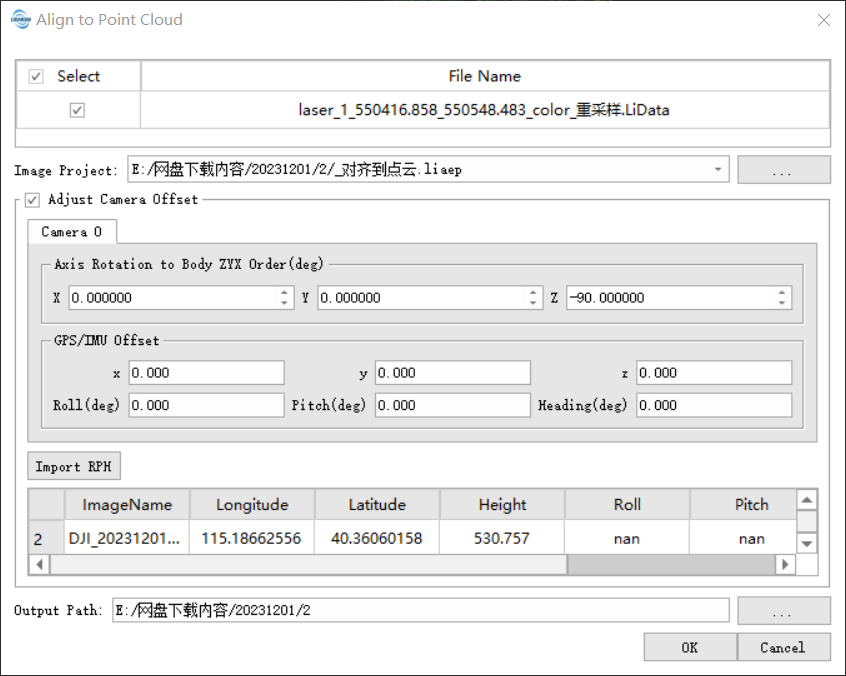Browse for the Output Path folder
This screenshot has width=846, height=676.
783,610
